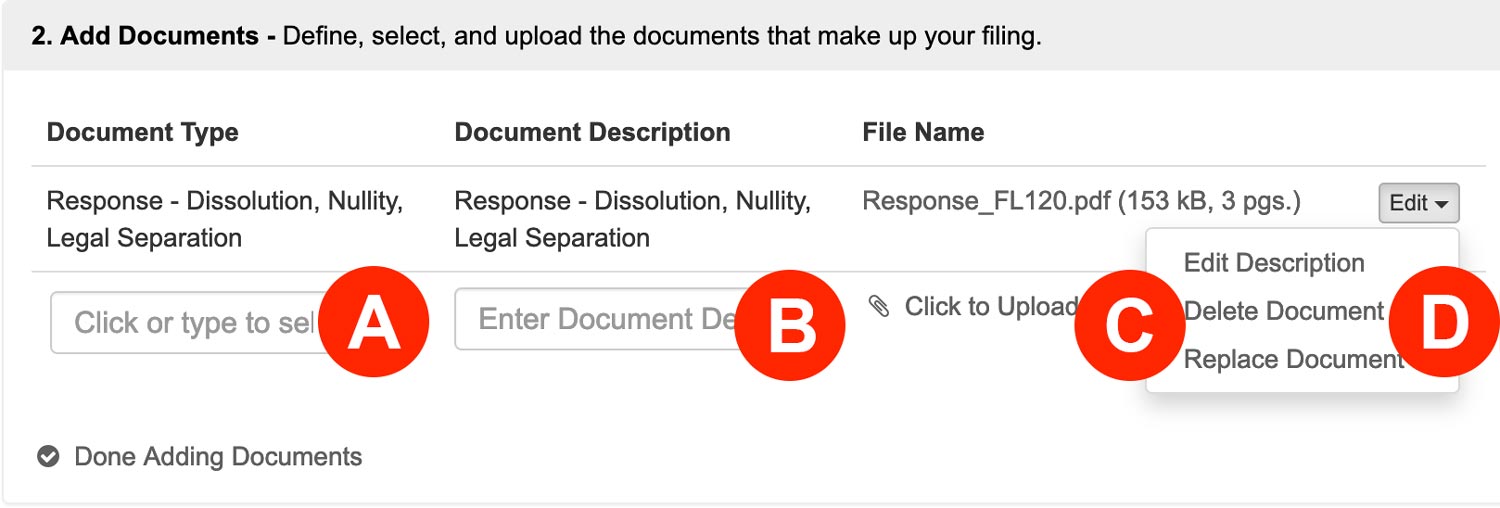Click the Document Description column header
This screenshot has height=508, width=1500.
[x=592, y=132]
